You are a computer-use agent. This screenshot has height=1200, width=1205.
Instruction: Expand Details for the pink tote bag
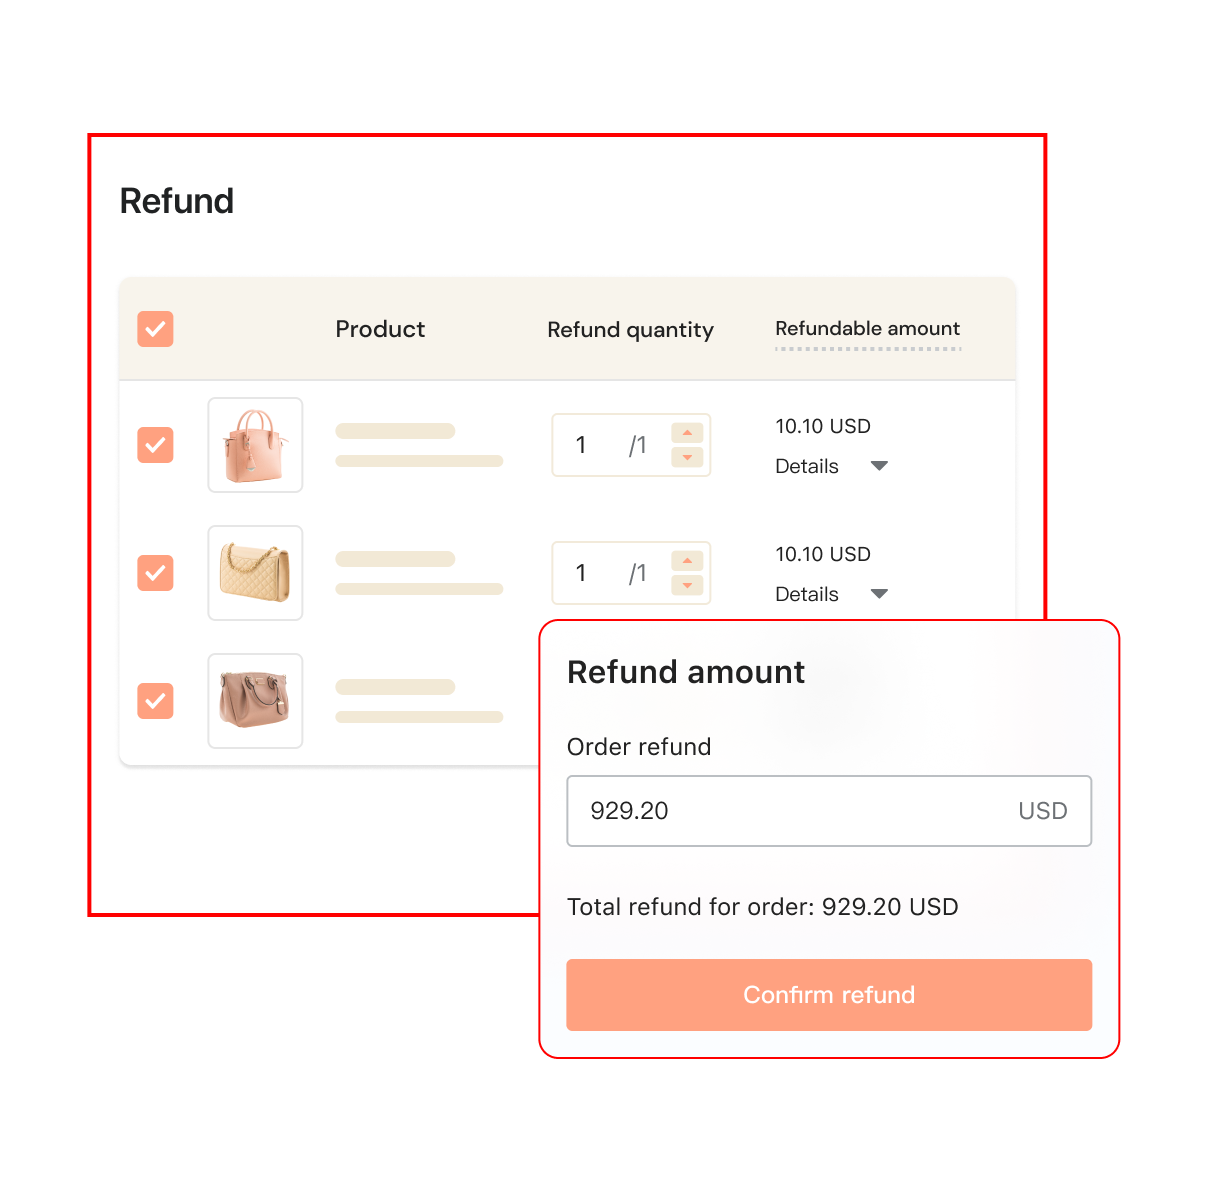(831, 466)
